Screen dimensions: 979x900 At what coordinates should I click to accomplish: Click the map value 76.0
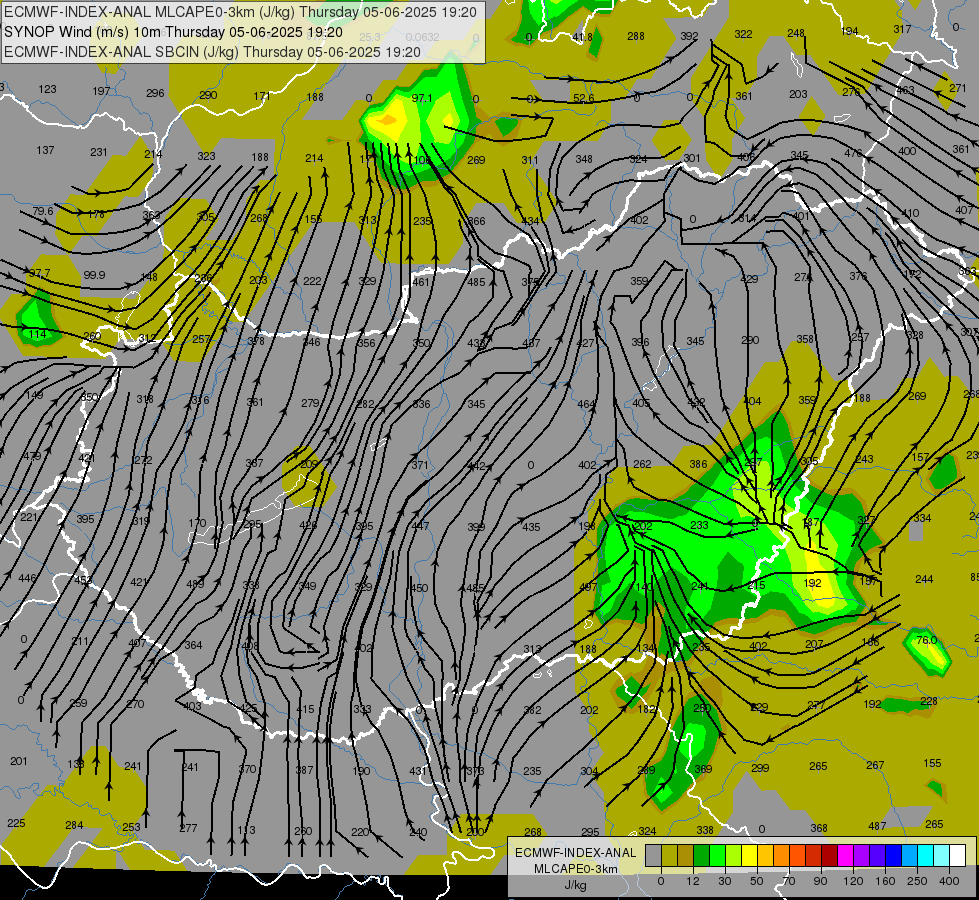[x=927, y=640]
